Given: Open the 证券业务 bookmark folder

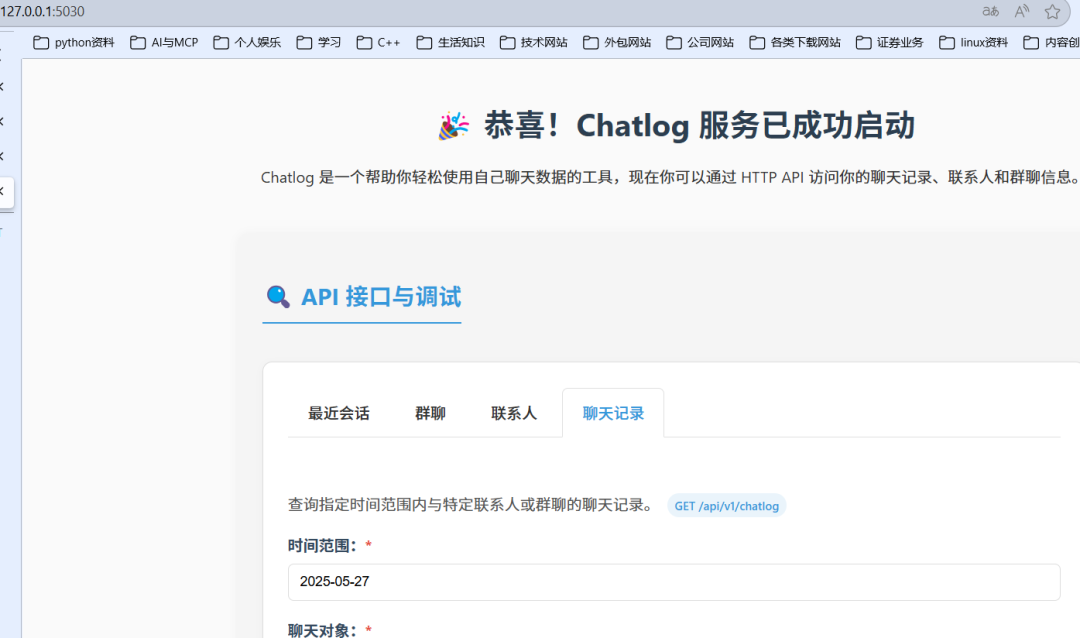Looking at the screenshot, I should pyautogui.click(x=890, y=43).
